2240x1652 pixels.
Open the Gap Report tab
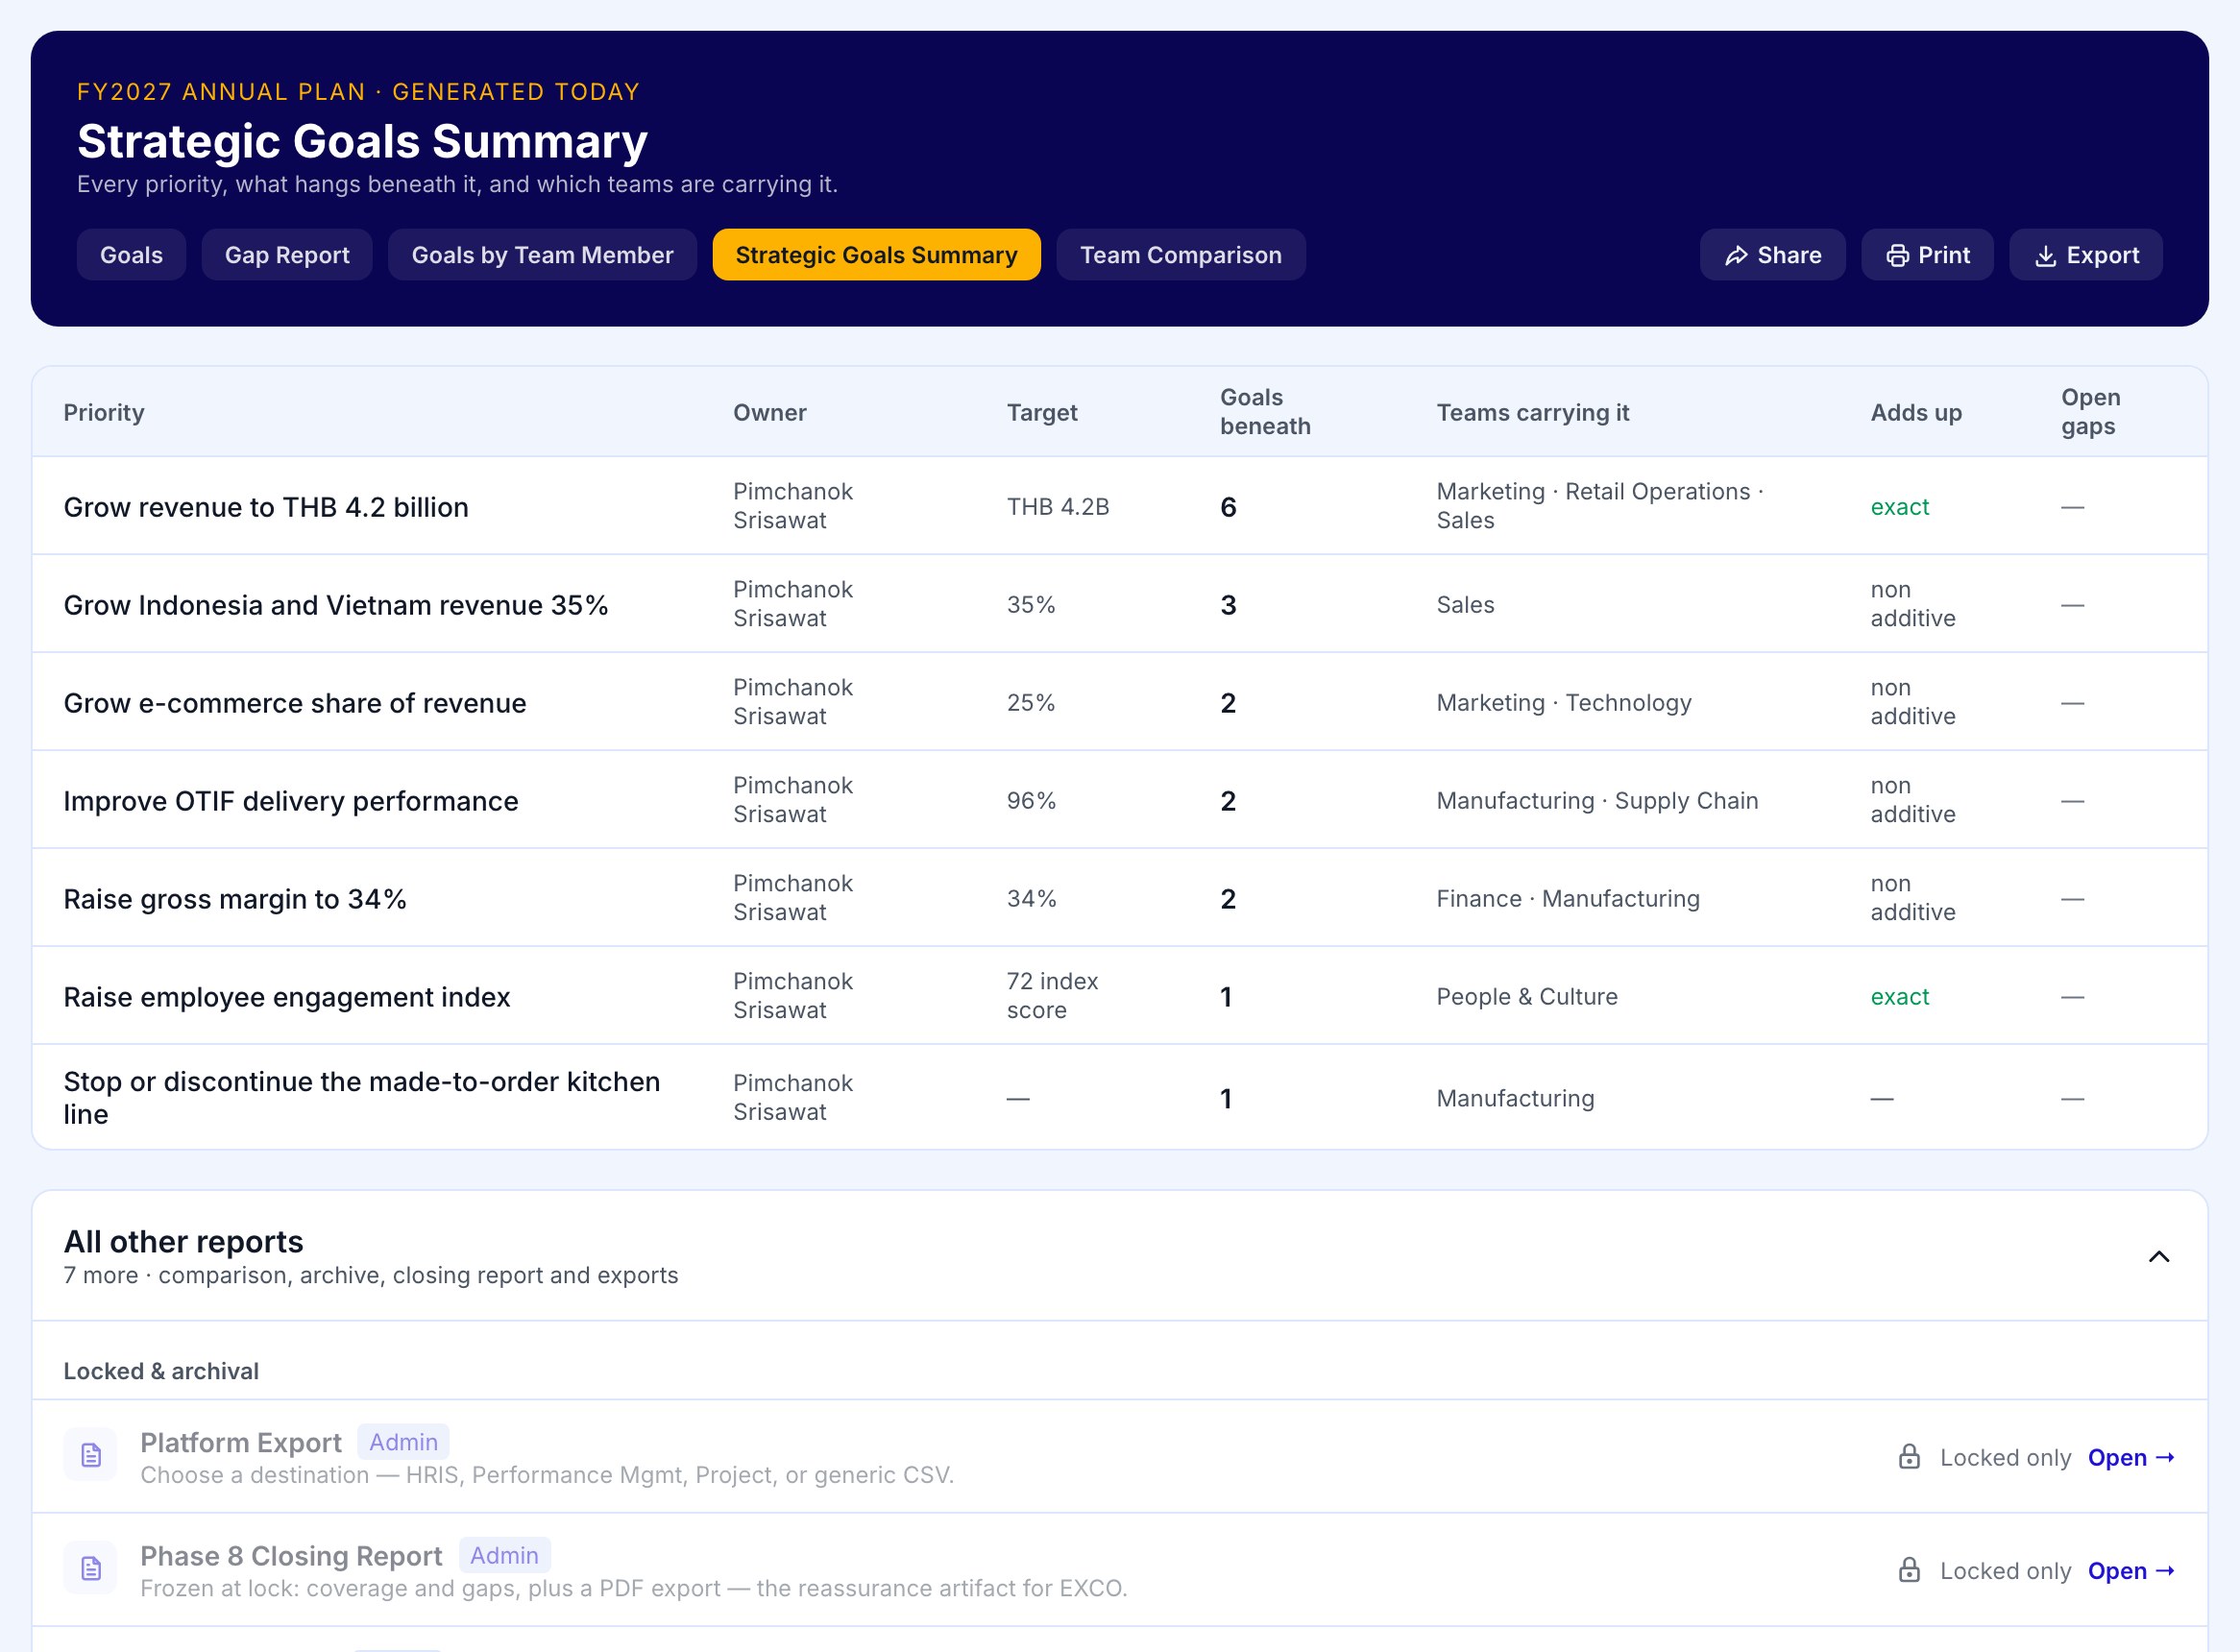(287, 255)
